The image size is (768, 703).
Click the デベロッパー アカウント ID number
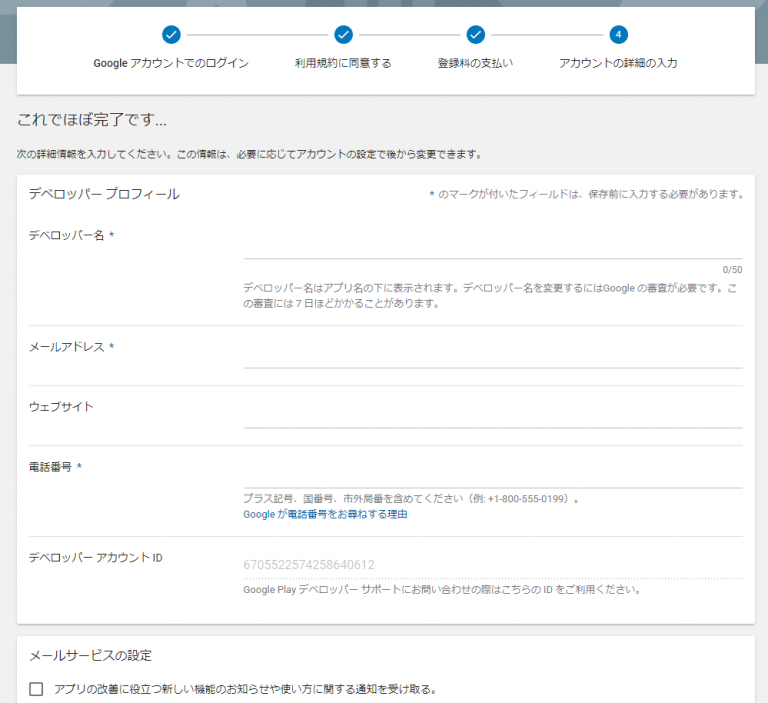coord(309,565)
